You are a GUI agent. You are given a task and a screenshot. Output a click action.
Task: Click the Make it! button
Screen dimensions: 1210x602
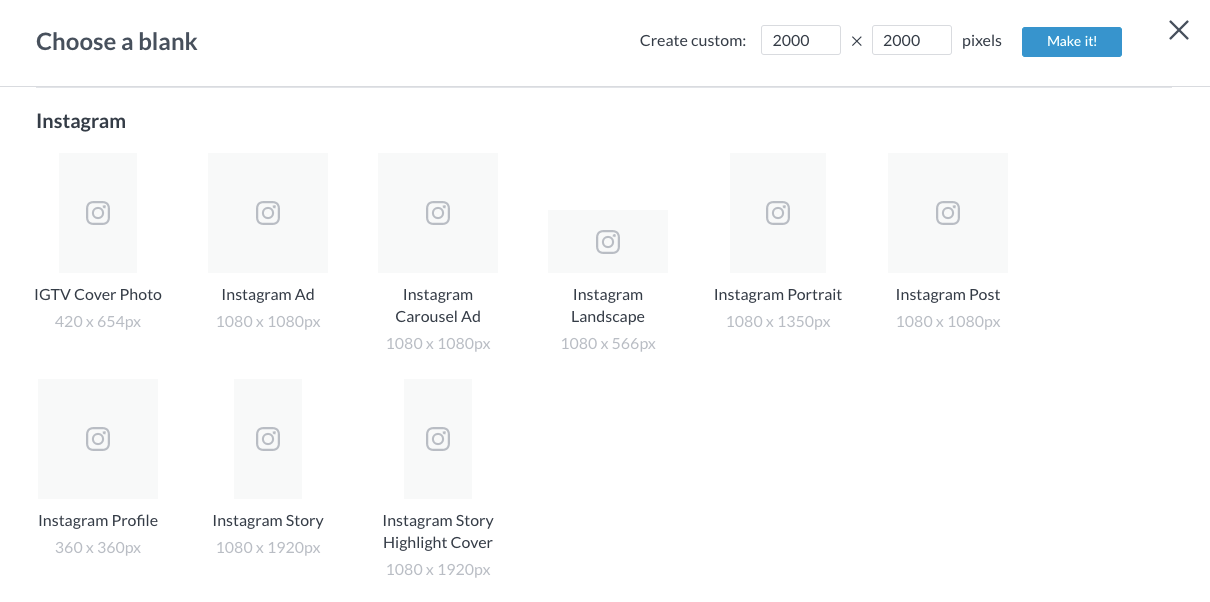[x=1072, y=41]
